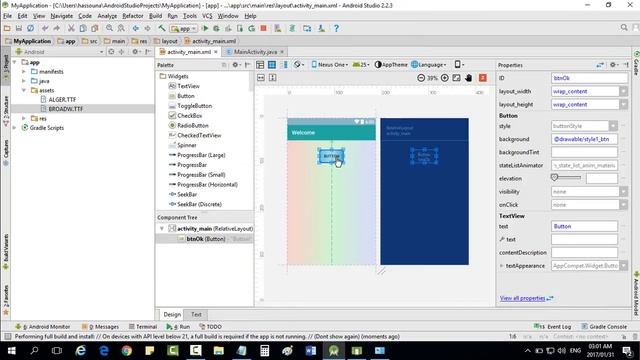This screenshot has width=640, height=360.
Task: Stop the running app with red square
Action: point(264,28)
